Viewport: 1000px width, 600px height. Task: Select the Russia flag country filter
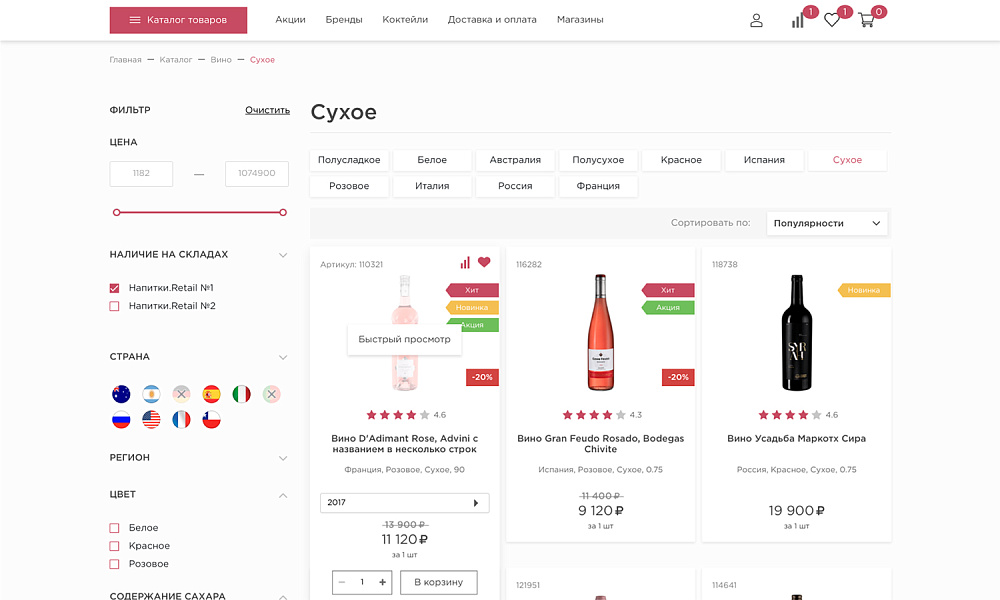coord(121,420)
